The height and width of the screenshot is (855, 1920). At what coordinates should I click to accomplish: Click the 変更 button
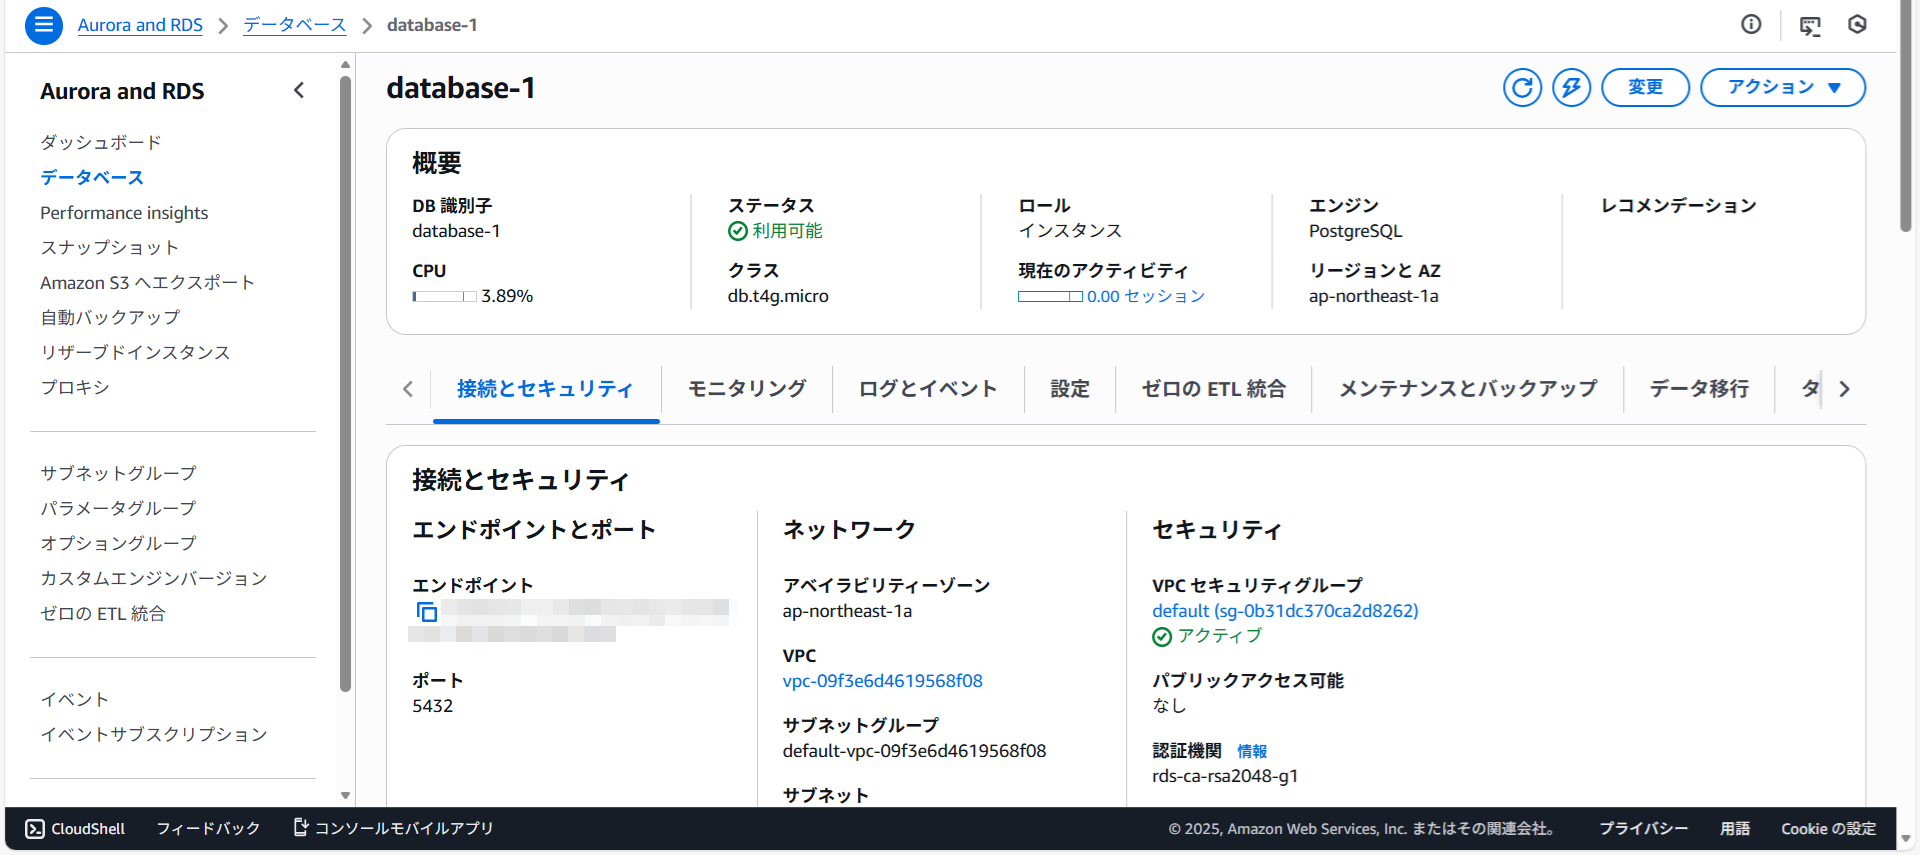[1645, 88]
